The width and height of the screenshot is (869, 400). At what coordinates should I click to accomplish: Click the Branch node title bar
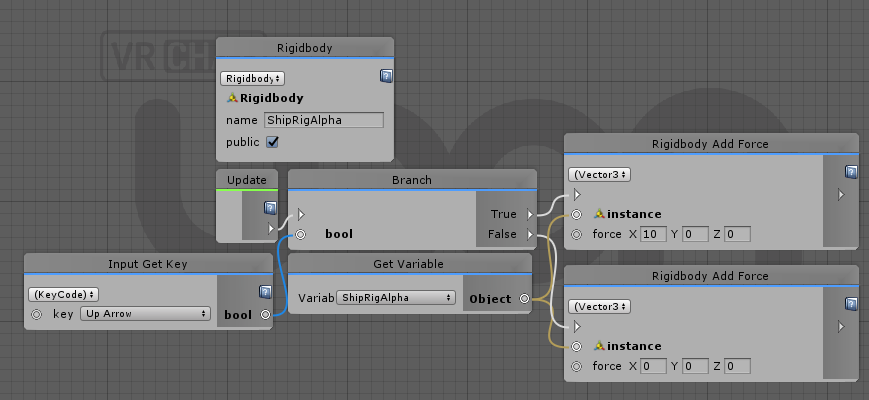412,180
